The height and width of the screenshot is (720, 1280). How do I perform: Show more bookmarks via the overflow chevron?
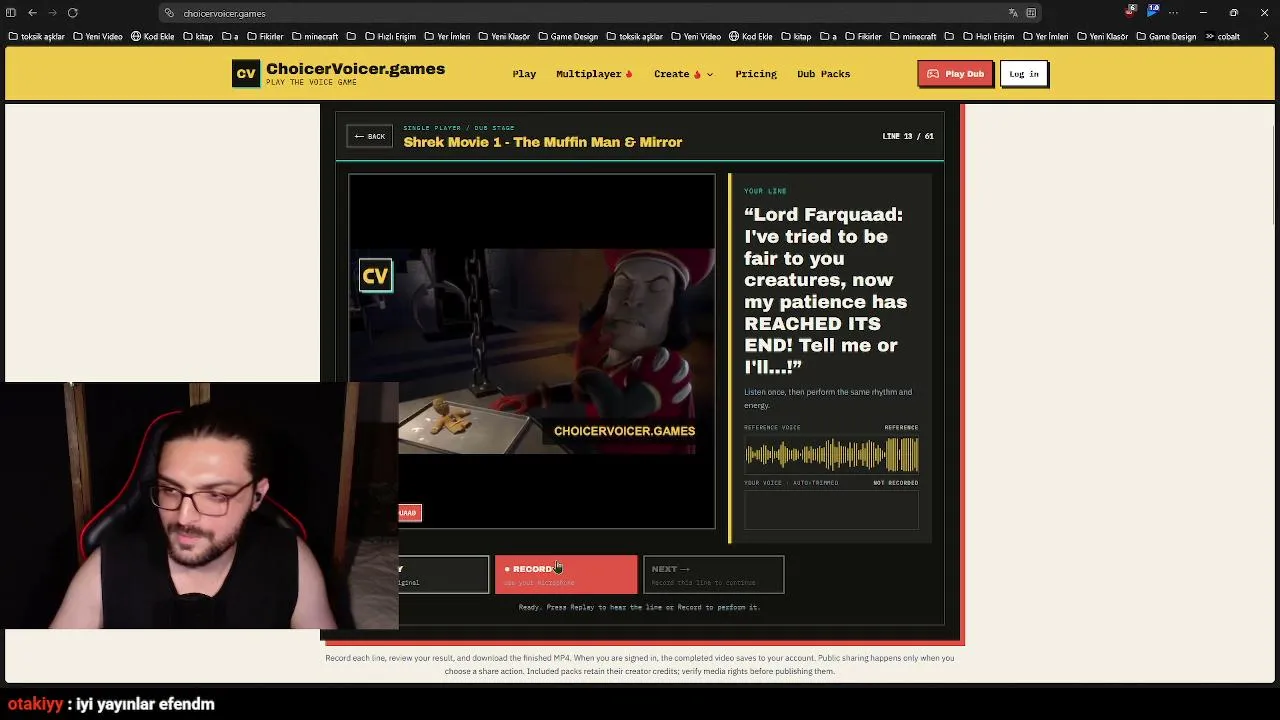(1210, 37)
